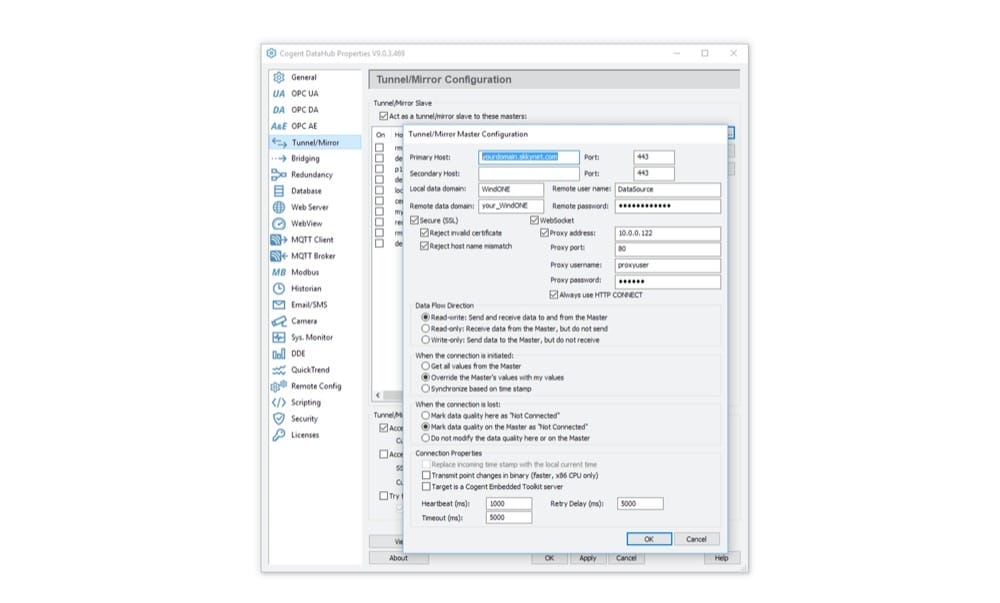Click the Web Server globe icon
Image resolution: width=1000 pixels, height=603 pixels.
coord(279,207)
